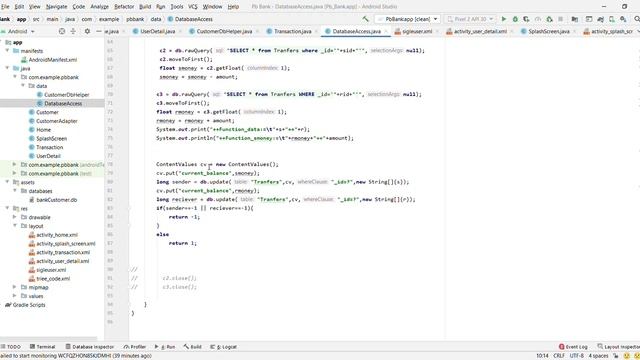The image size is (640, 360).
Task: Switch to the sigleuser.xml tab
Action: pyautogui.click(x=417, y=31)
